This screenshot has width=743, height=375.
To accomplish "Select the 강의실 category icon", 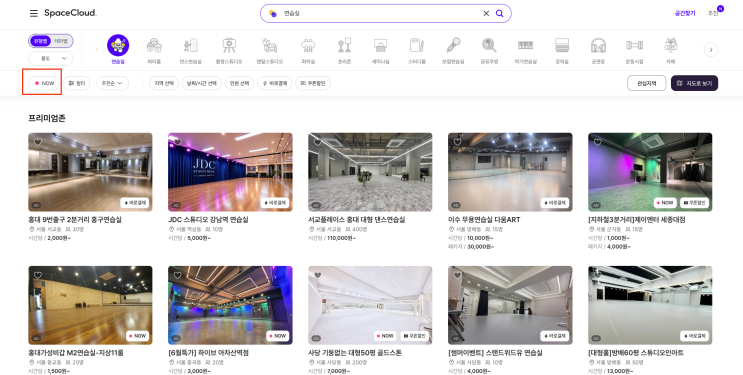I will pyautogui.click(x=562, y=46).
